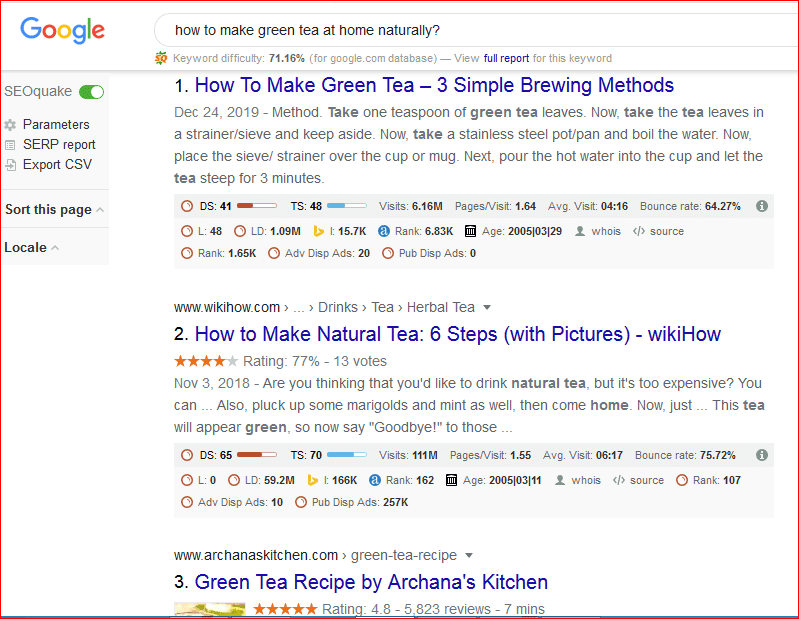
Task: Click the Visits: 6.16M value
Action: click(x=427, y=206)
